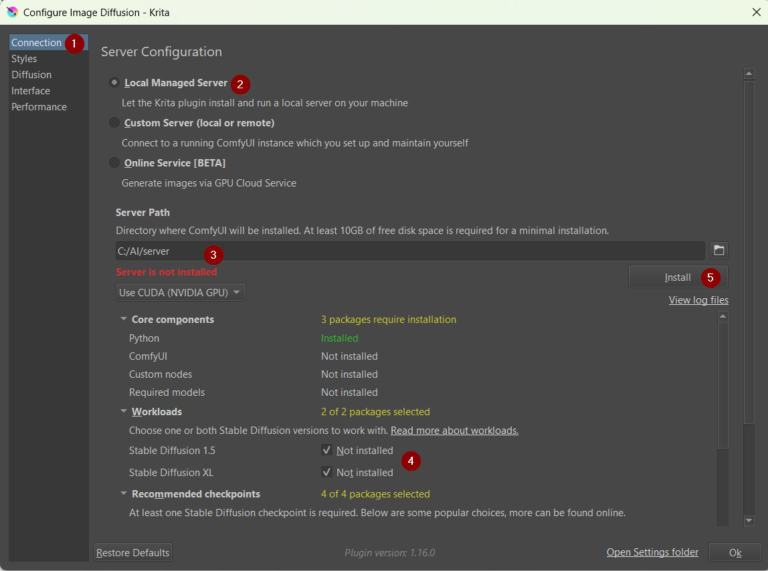
Task: Open the Interface settings page
Action: pyautogui.click(x=31, y=91)
